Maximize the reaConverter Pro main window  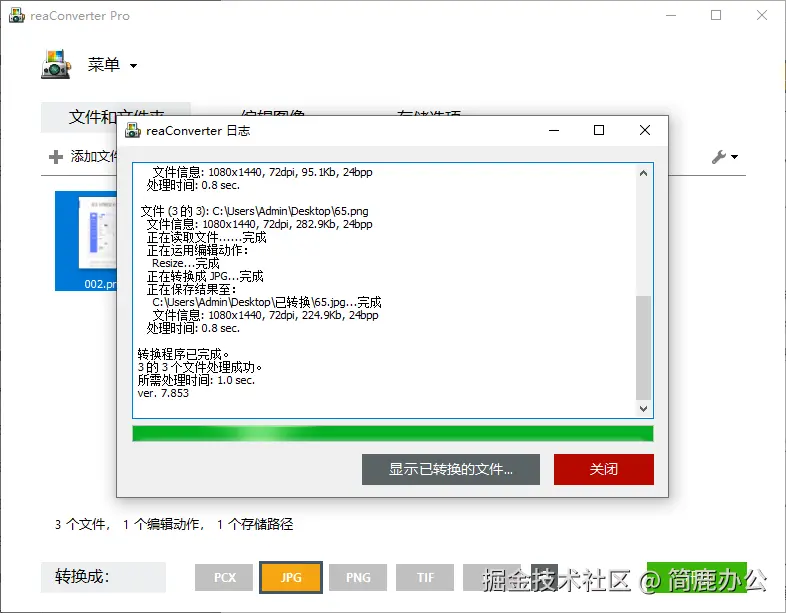pyautogui.click(x=716, y=16)
